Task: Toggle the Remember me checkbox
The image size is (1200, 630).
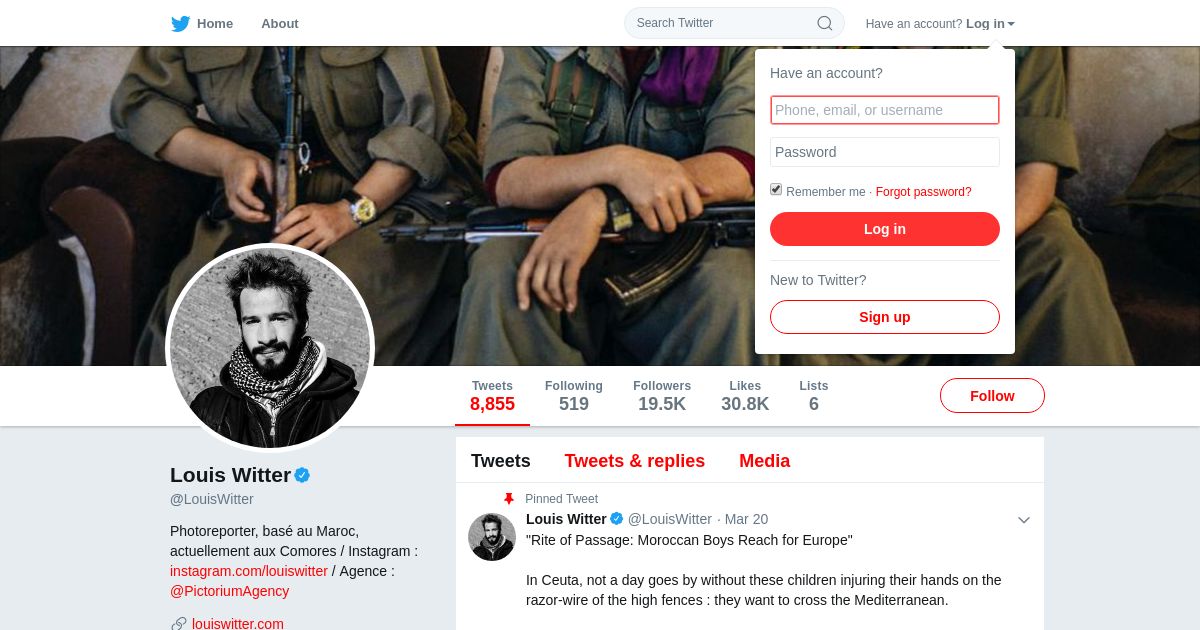Action: [776, 189]
